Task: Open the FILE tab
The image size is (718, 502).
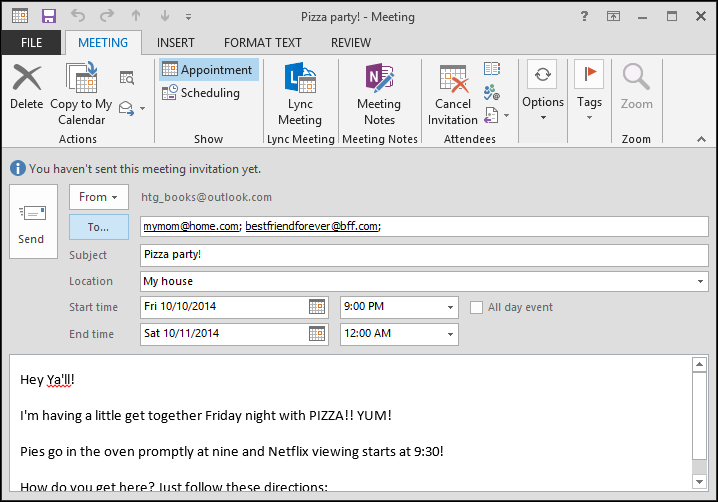Action: pos(31,43)
